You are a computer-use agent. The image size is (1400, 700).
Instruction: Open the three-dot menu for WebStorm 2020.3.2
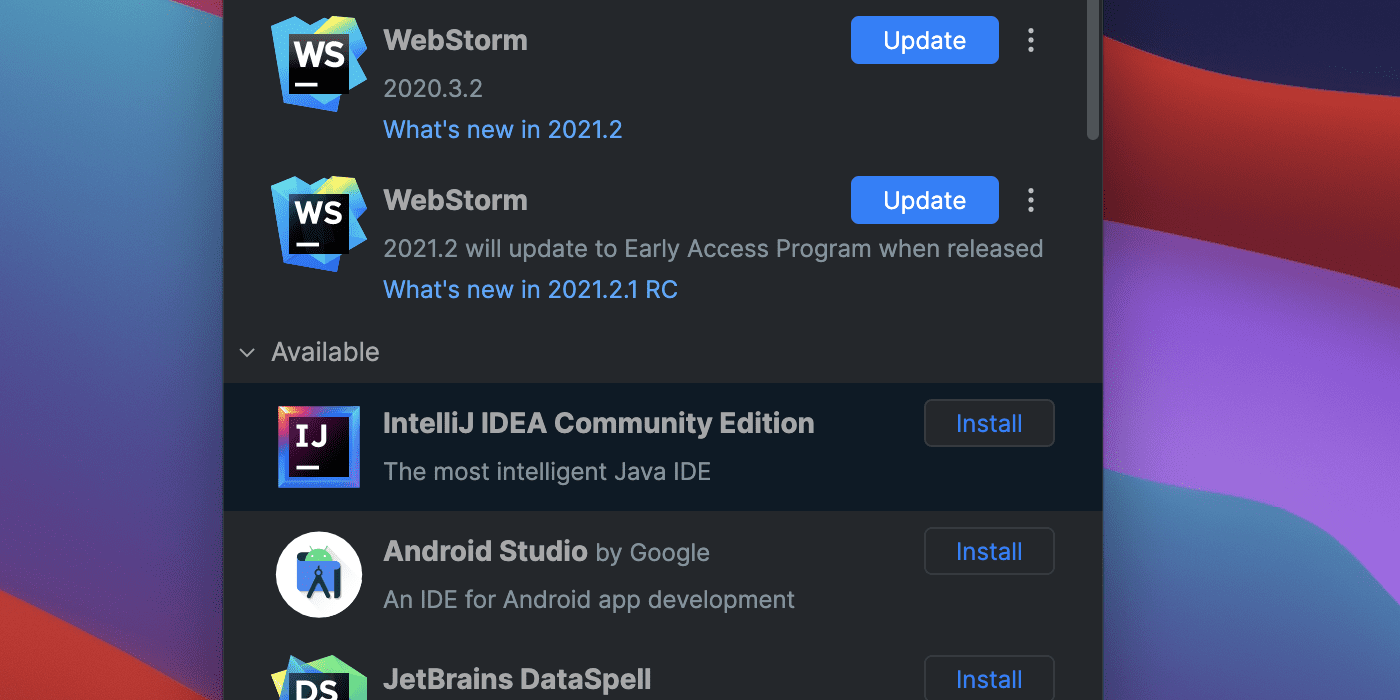click(x=1031, y=41)
